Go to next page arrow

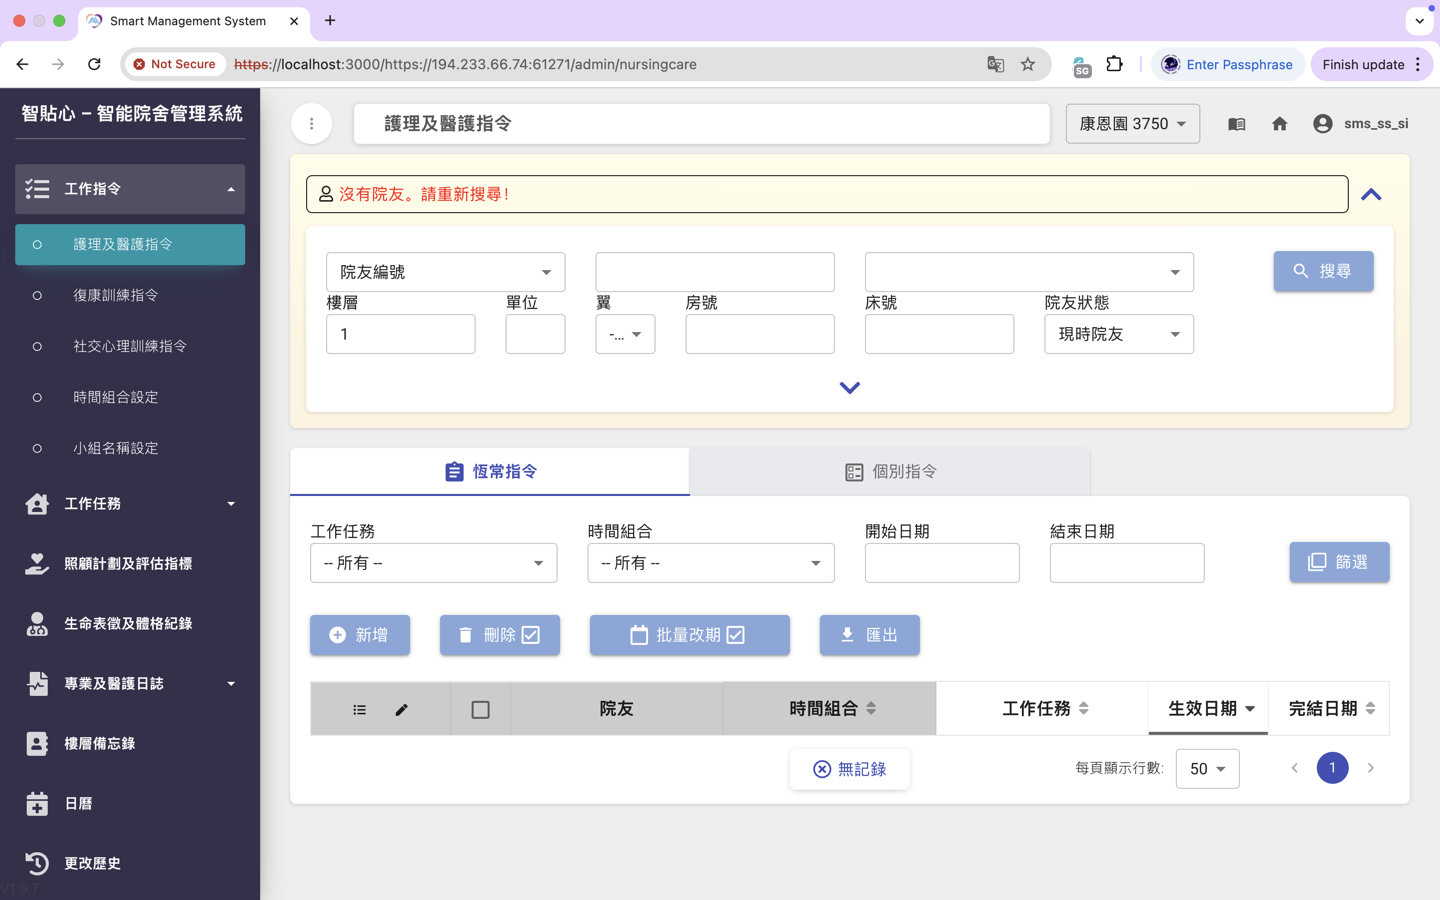(1370, 768)
